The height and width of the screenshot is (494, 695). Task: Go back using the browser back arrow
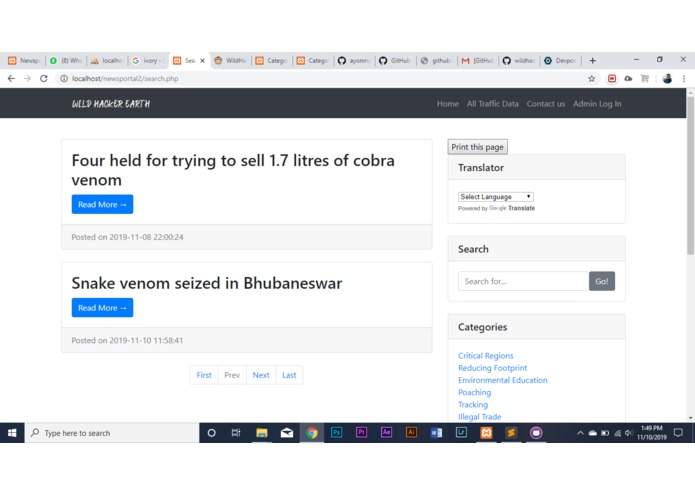point(11,78)
